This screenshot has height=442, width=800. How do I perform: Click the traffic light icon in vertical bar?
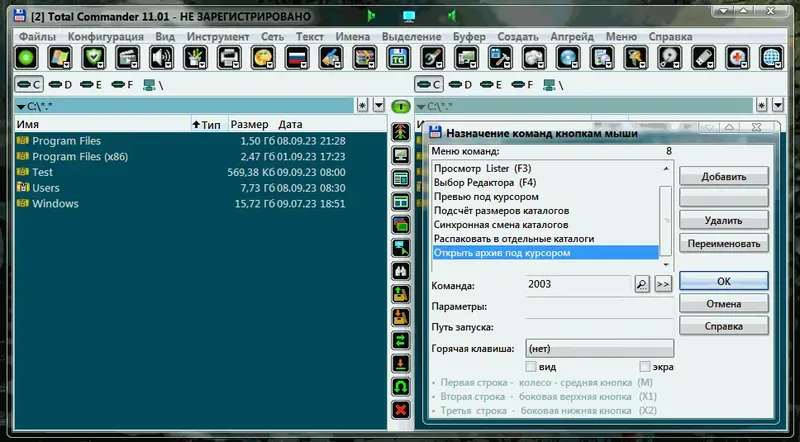(401, 132)
